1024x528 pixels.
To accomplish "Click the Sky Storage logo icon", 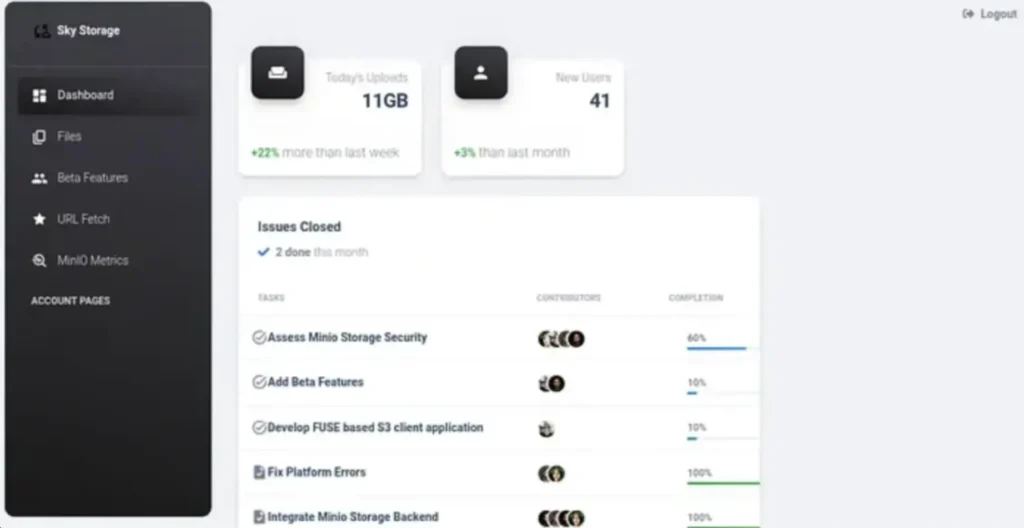I will tap(42, 31).
